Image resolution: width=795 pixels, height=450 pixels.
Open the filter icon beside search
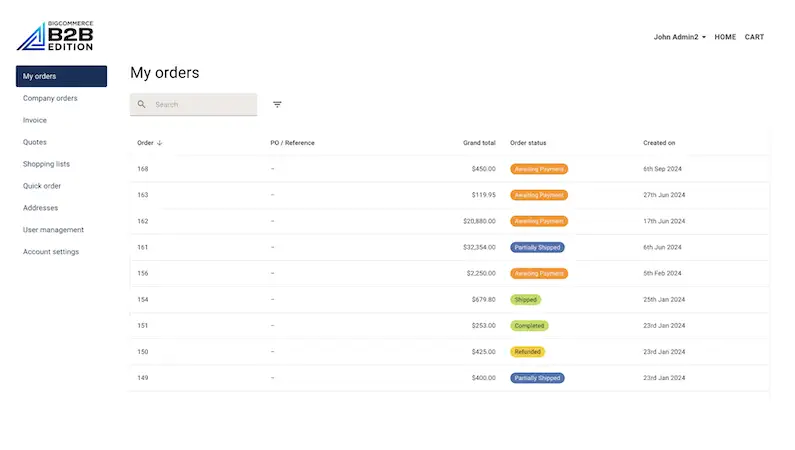tap(277, 104)
